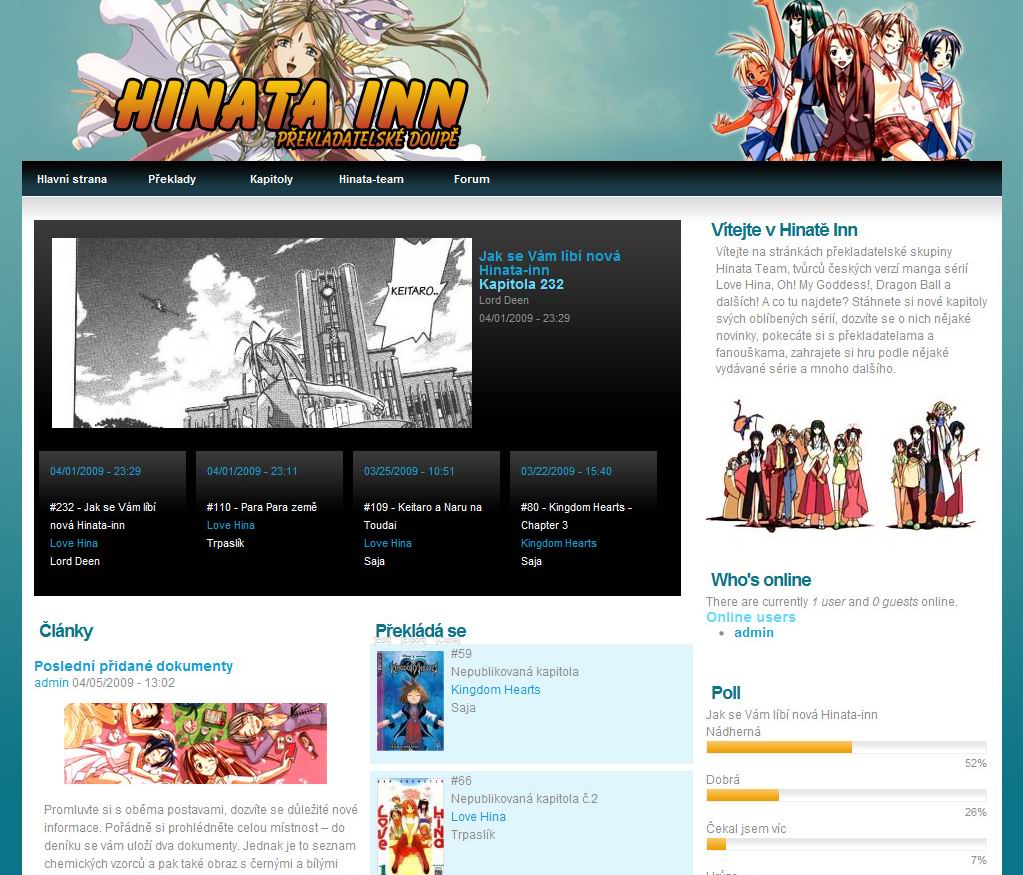
Task: Open the Forum menu item
Action: 471,179
